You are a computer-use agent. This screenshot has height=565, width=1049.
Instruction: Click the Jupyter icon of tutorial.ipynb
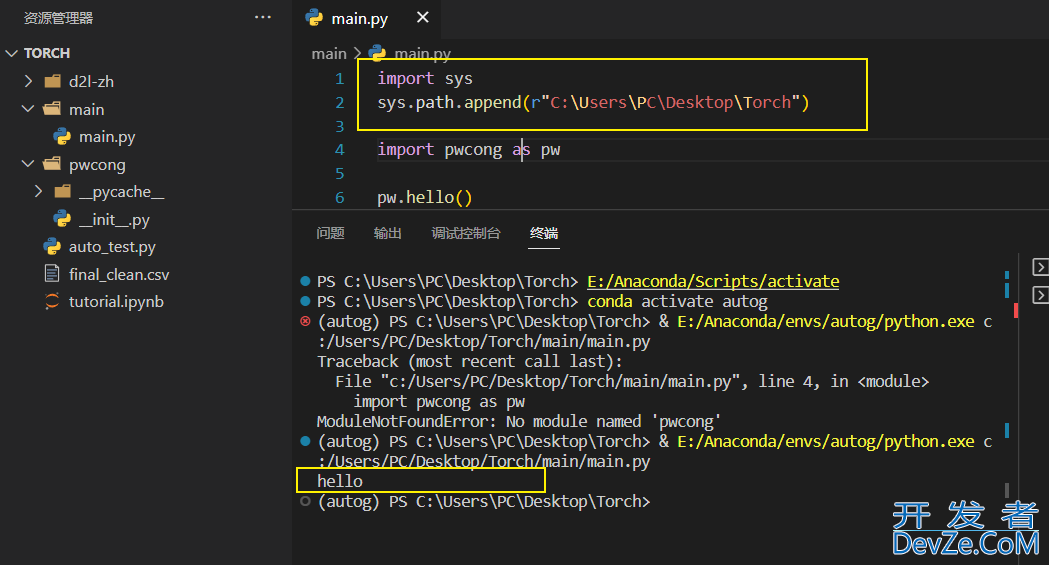click(52, 302)
